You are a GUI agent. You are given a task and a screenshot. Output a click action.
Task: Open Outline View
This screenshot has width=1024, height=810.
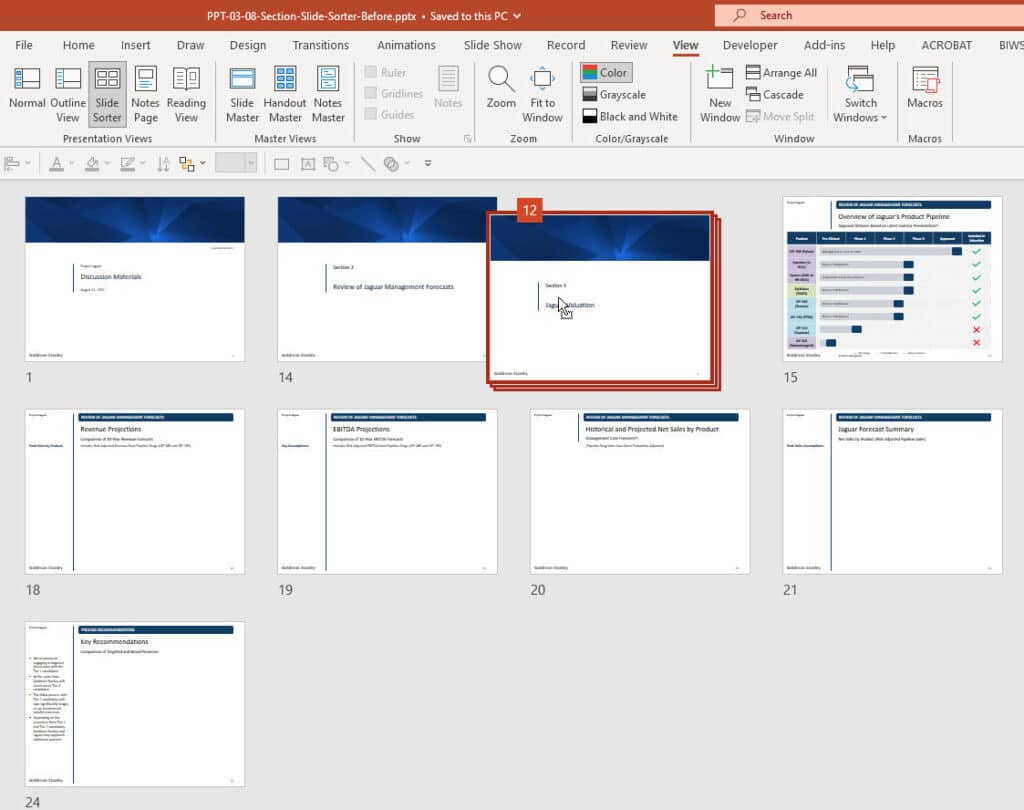(x=67, y=93)
